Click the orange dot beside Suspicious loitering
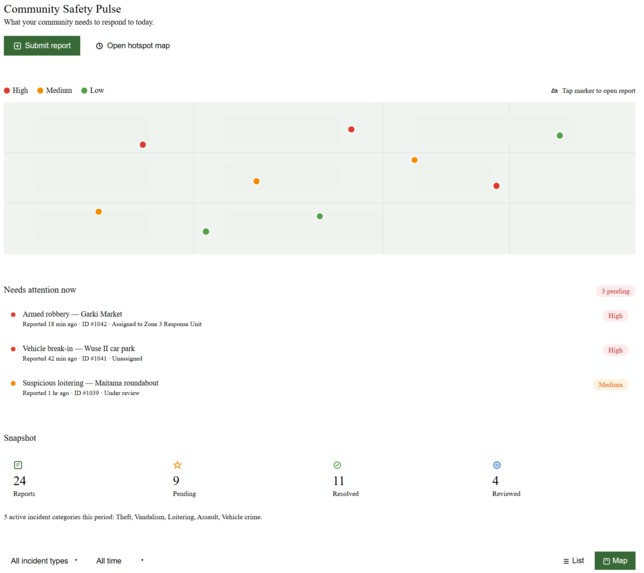Screen dimensions: 644x573 click(x=13, y=384)
